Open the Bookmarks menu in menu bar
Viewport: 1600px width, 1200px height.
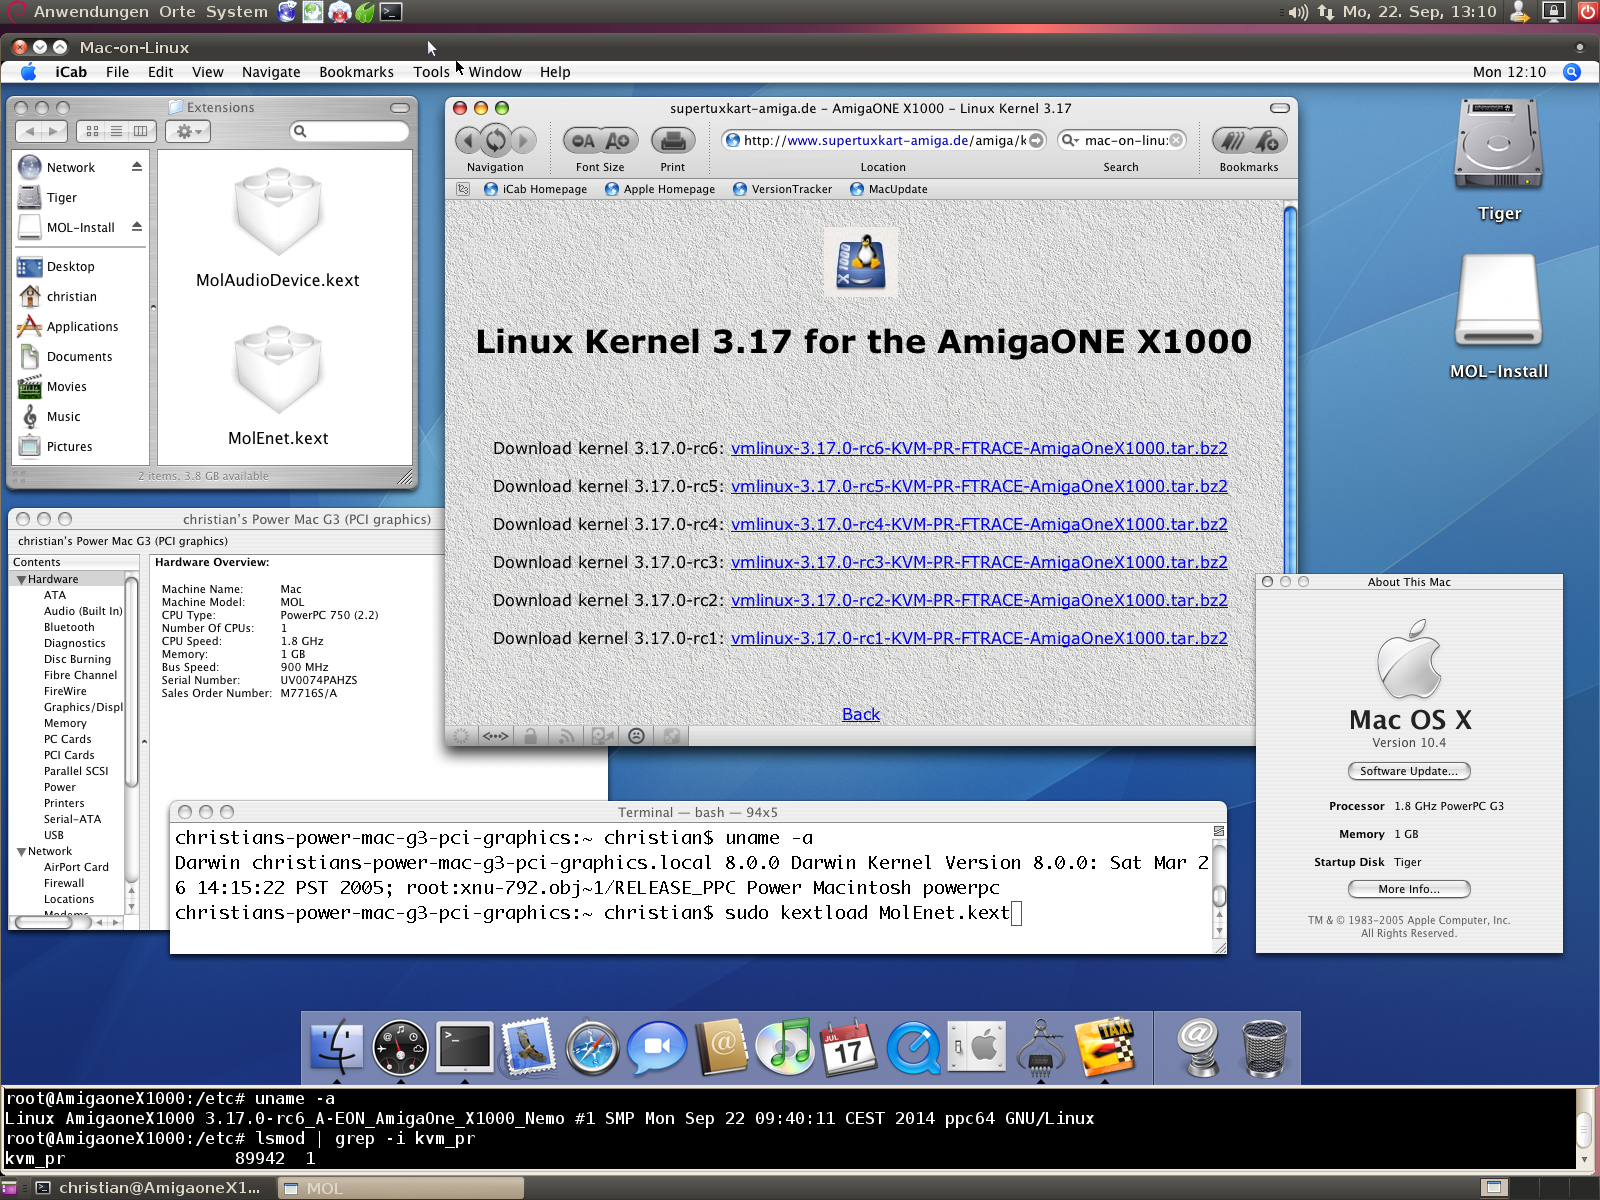click(356, 72)
